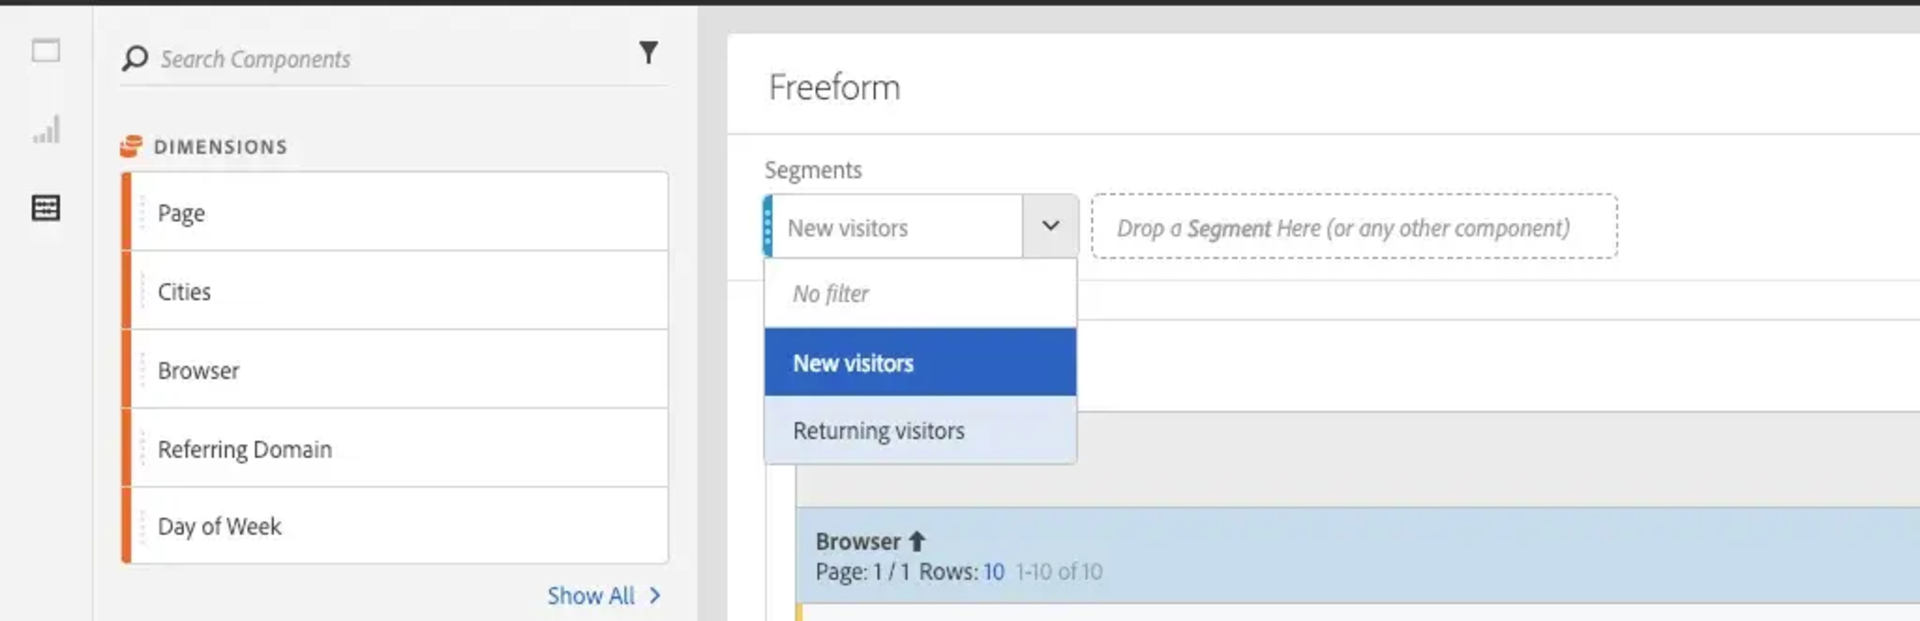Viewport: 1920px width, 621px height.
Task: Type in Search Components field
Action: tap(390, 59)
